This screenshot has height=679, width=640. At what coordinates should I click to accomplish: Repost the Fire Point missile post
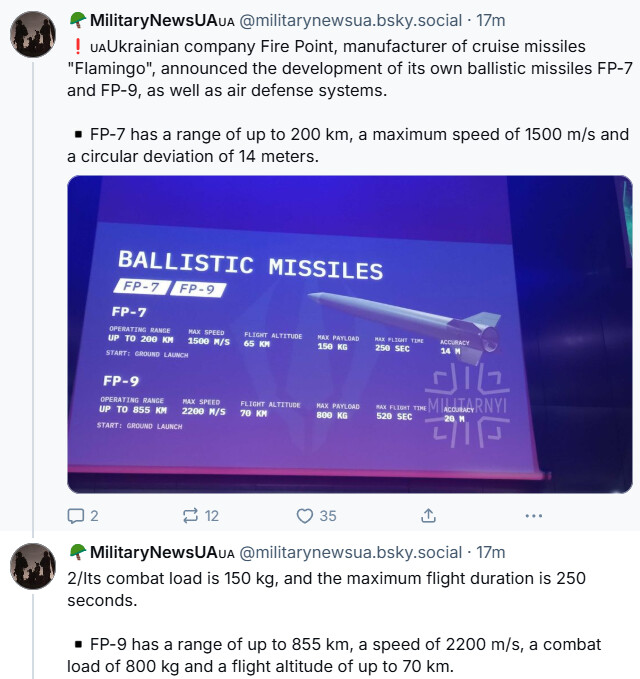tap(190, 516)
